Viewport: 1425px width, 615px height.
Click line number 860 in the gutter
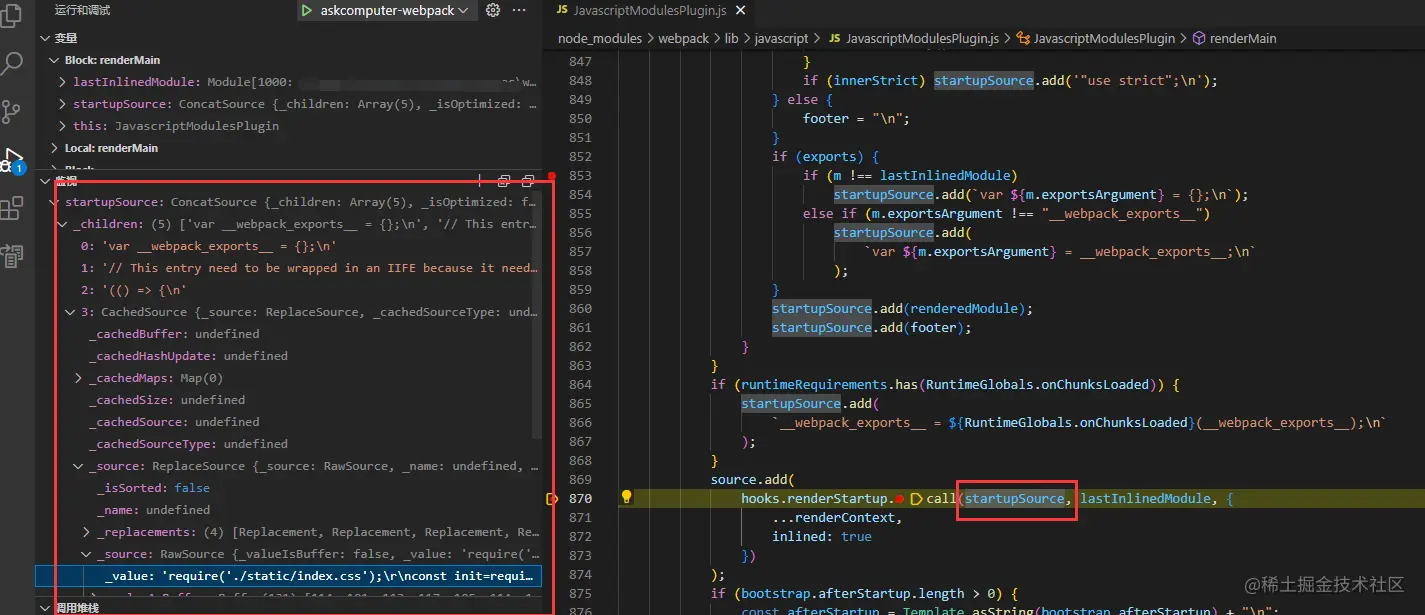(580, 308)
